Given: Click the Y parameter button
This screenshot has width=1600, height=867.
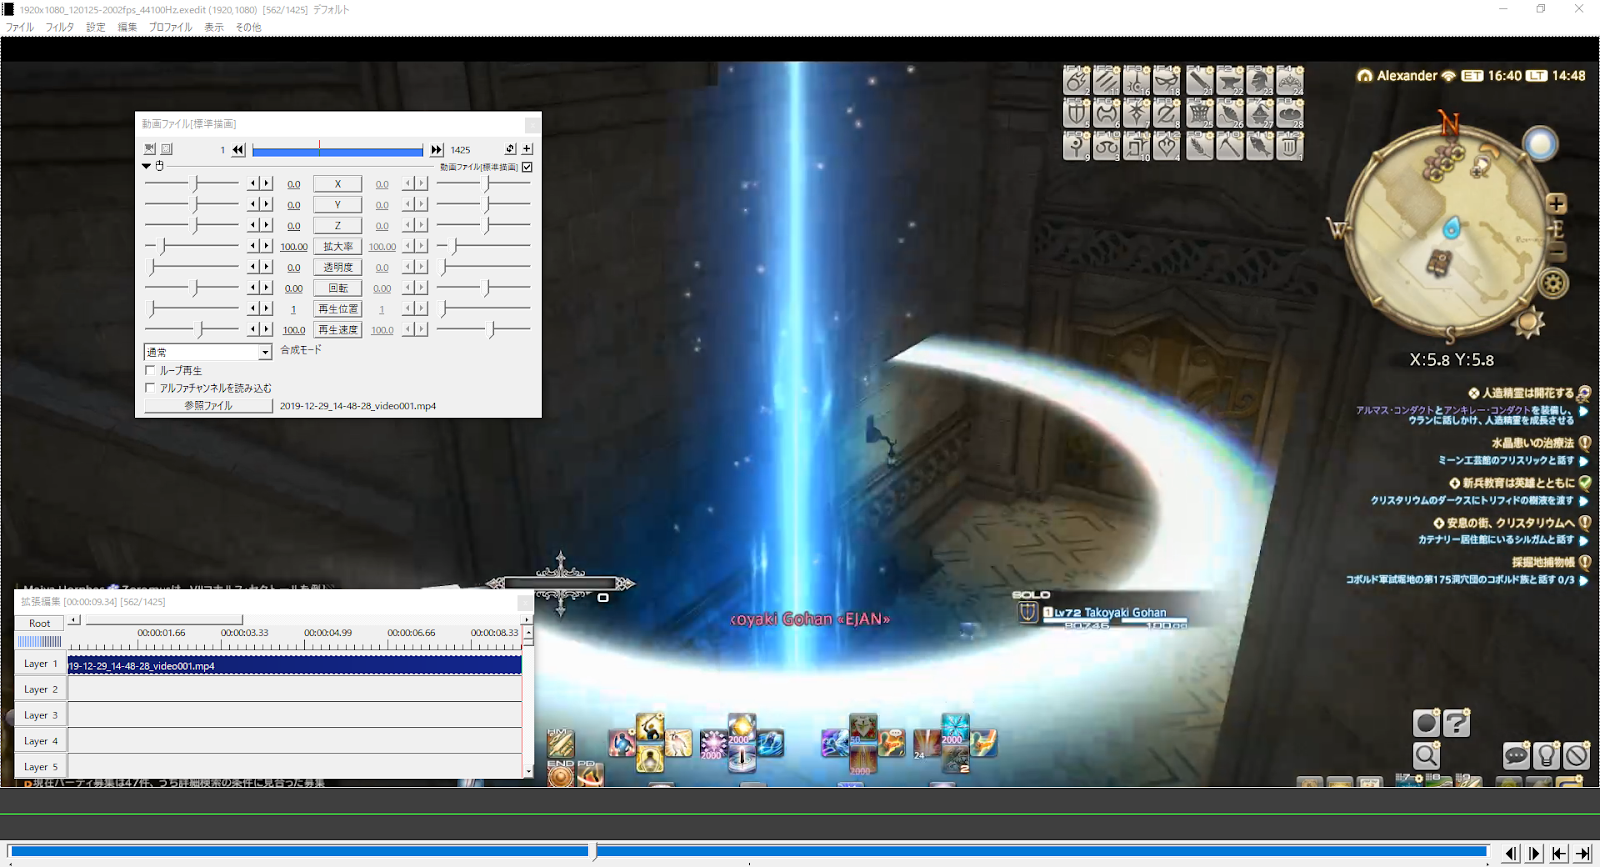Looking at the screenshot, I should coord(338,205).
